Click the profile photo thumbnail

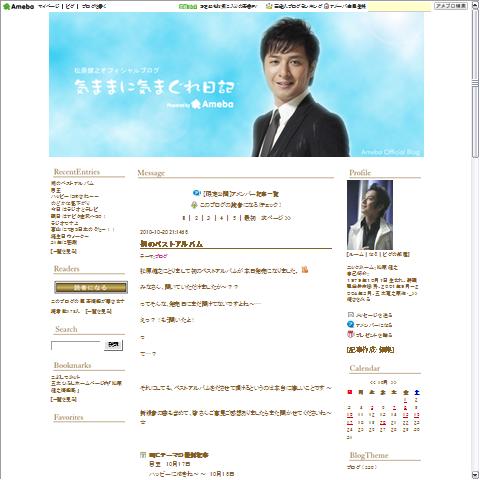370,215
